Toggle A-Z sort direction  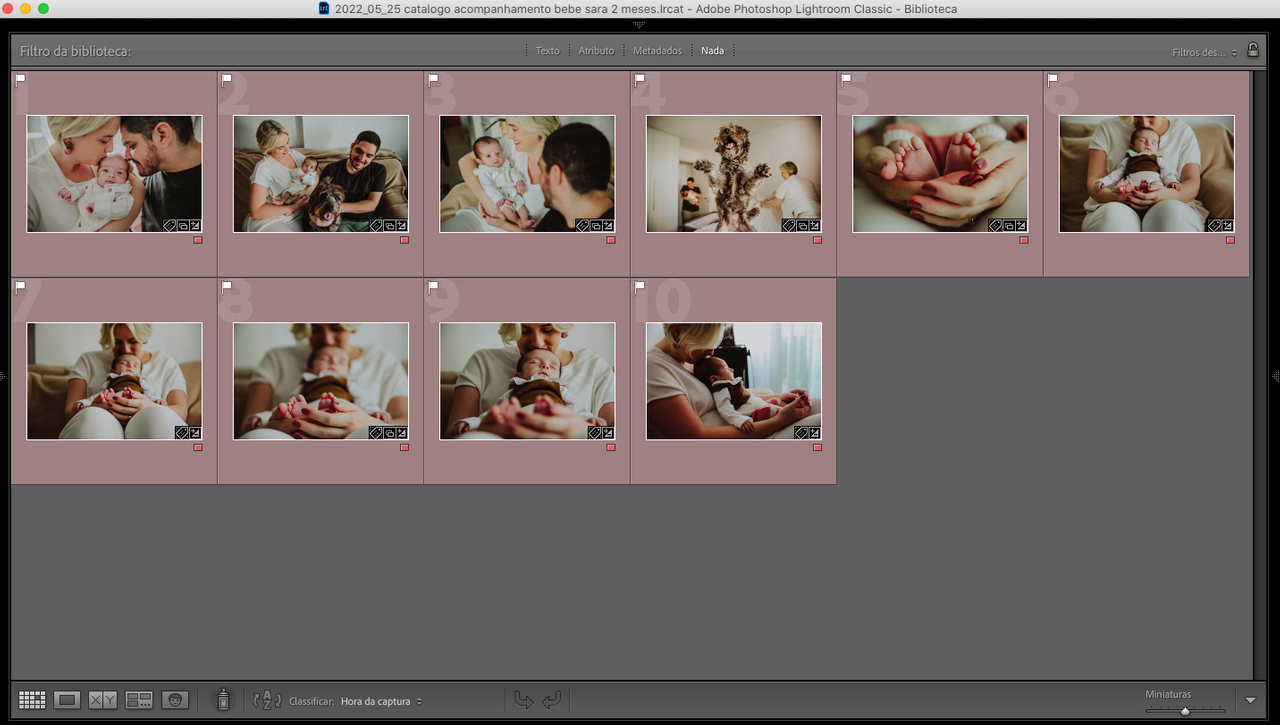267,700
